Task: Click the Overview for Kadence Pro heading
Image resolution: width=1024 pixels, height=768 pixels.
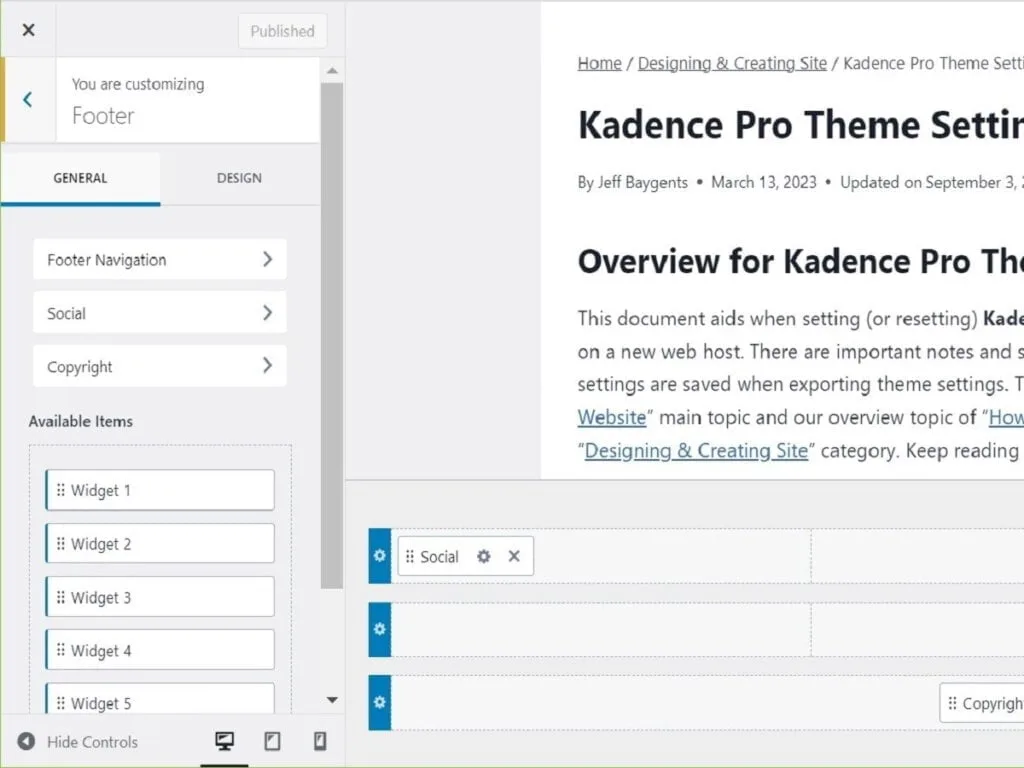Action: pos(801,261)
